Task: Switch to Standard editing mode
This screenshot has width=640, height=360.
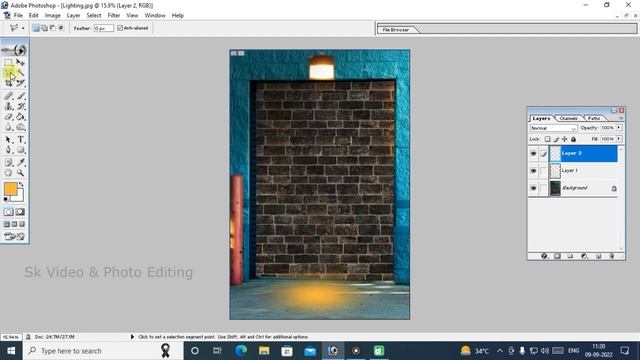Action: point(9,212)
